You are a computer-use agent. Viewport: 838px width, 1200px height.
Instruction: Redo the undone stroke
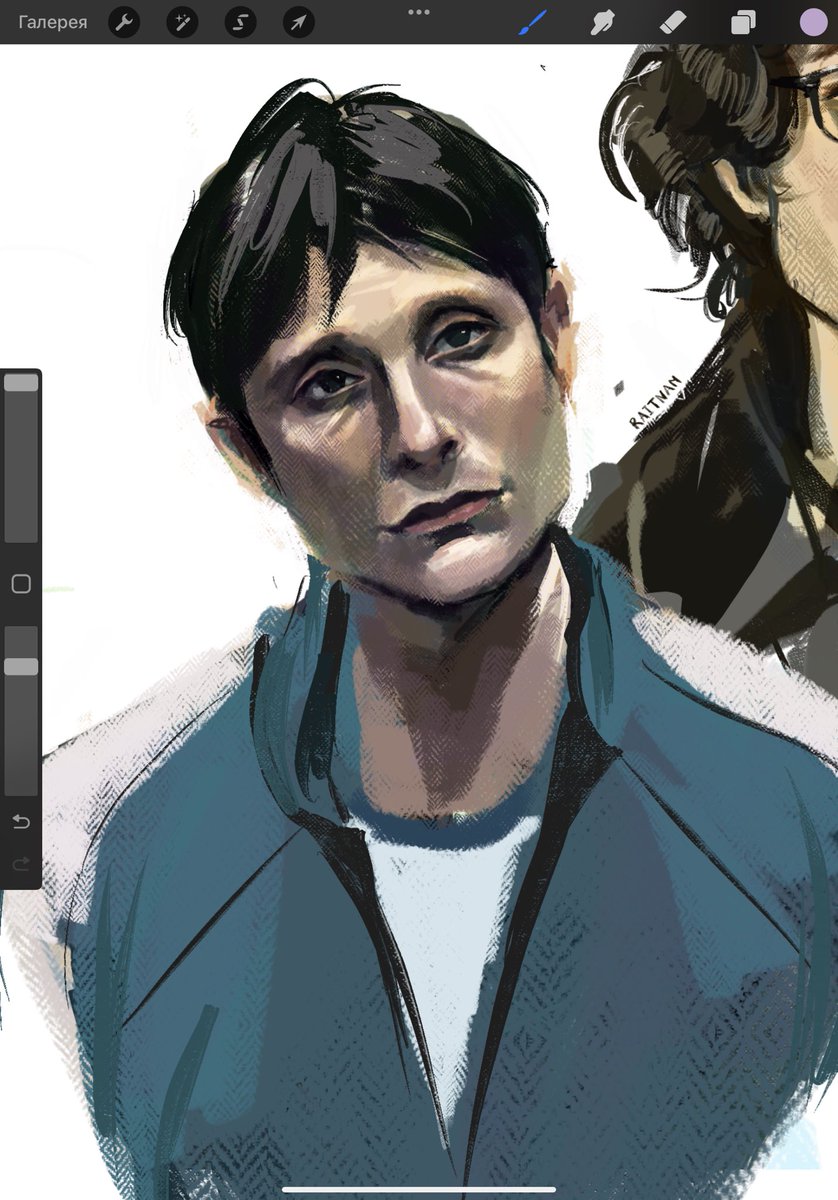coord(21,864)
